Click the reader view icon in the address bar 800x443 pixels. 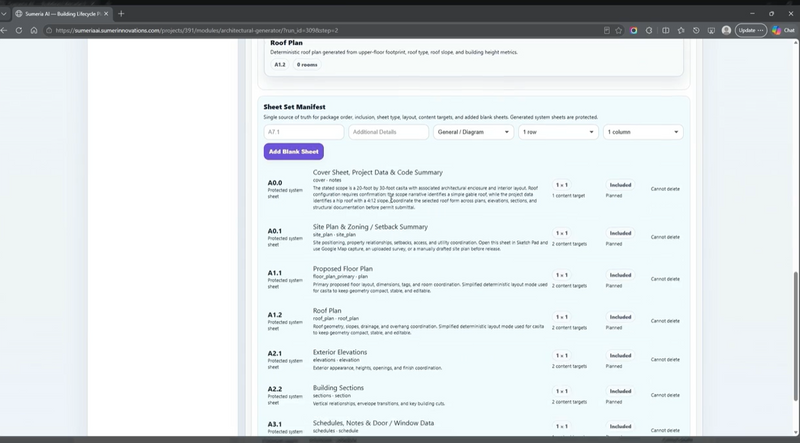tap(607, 30)
